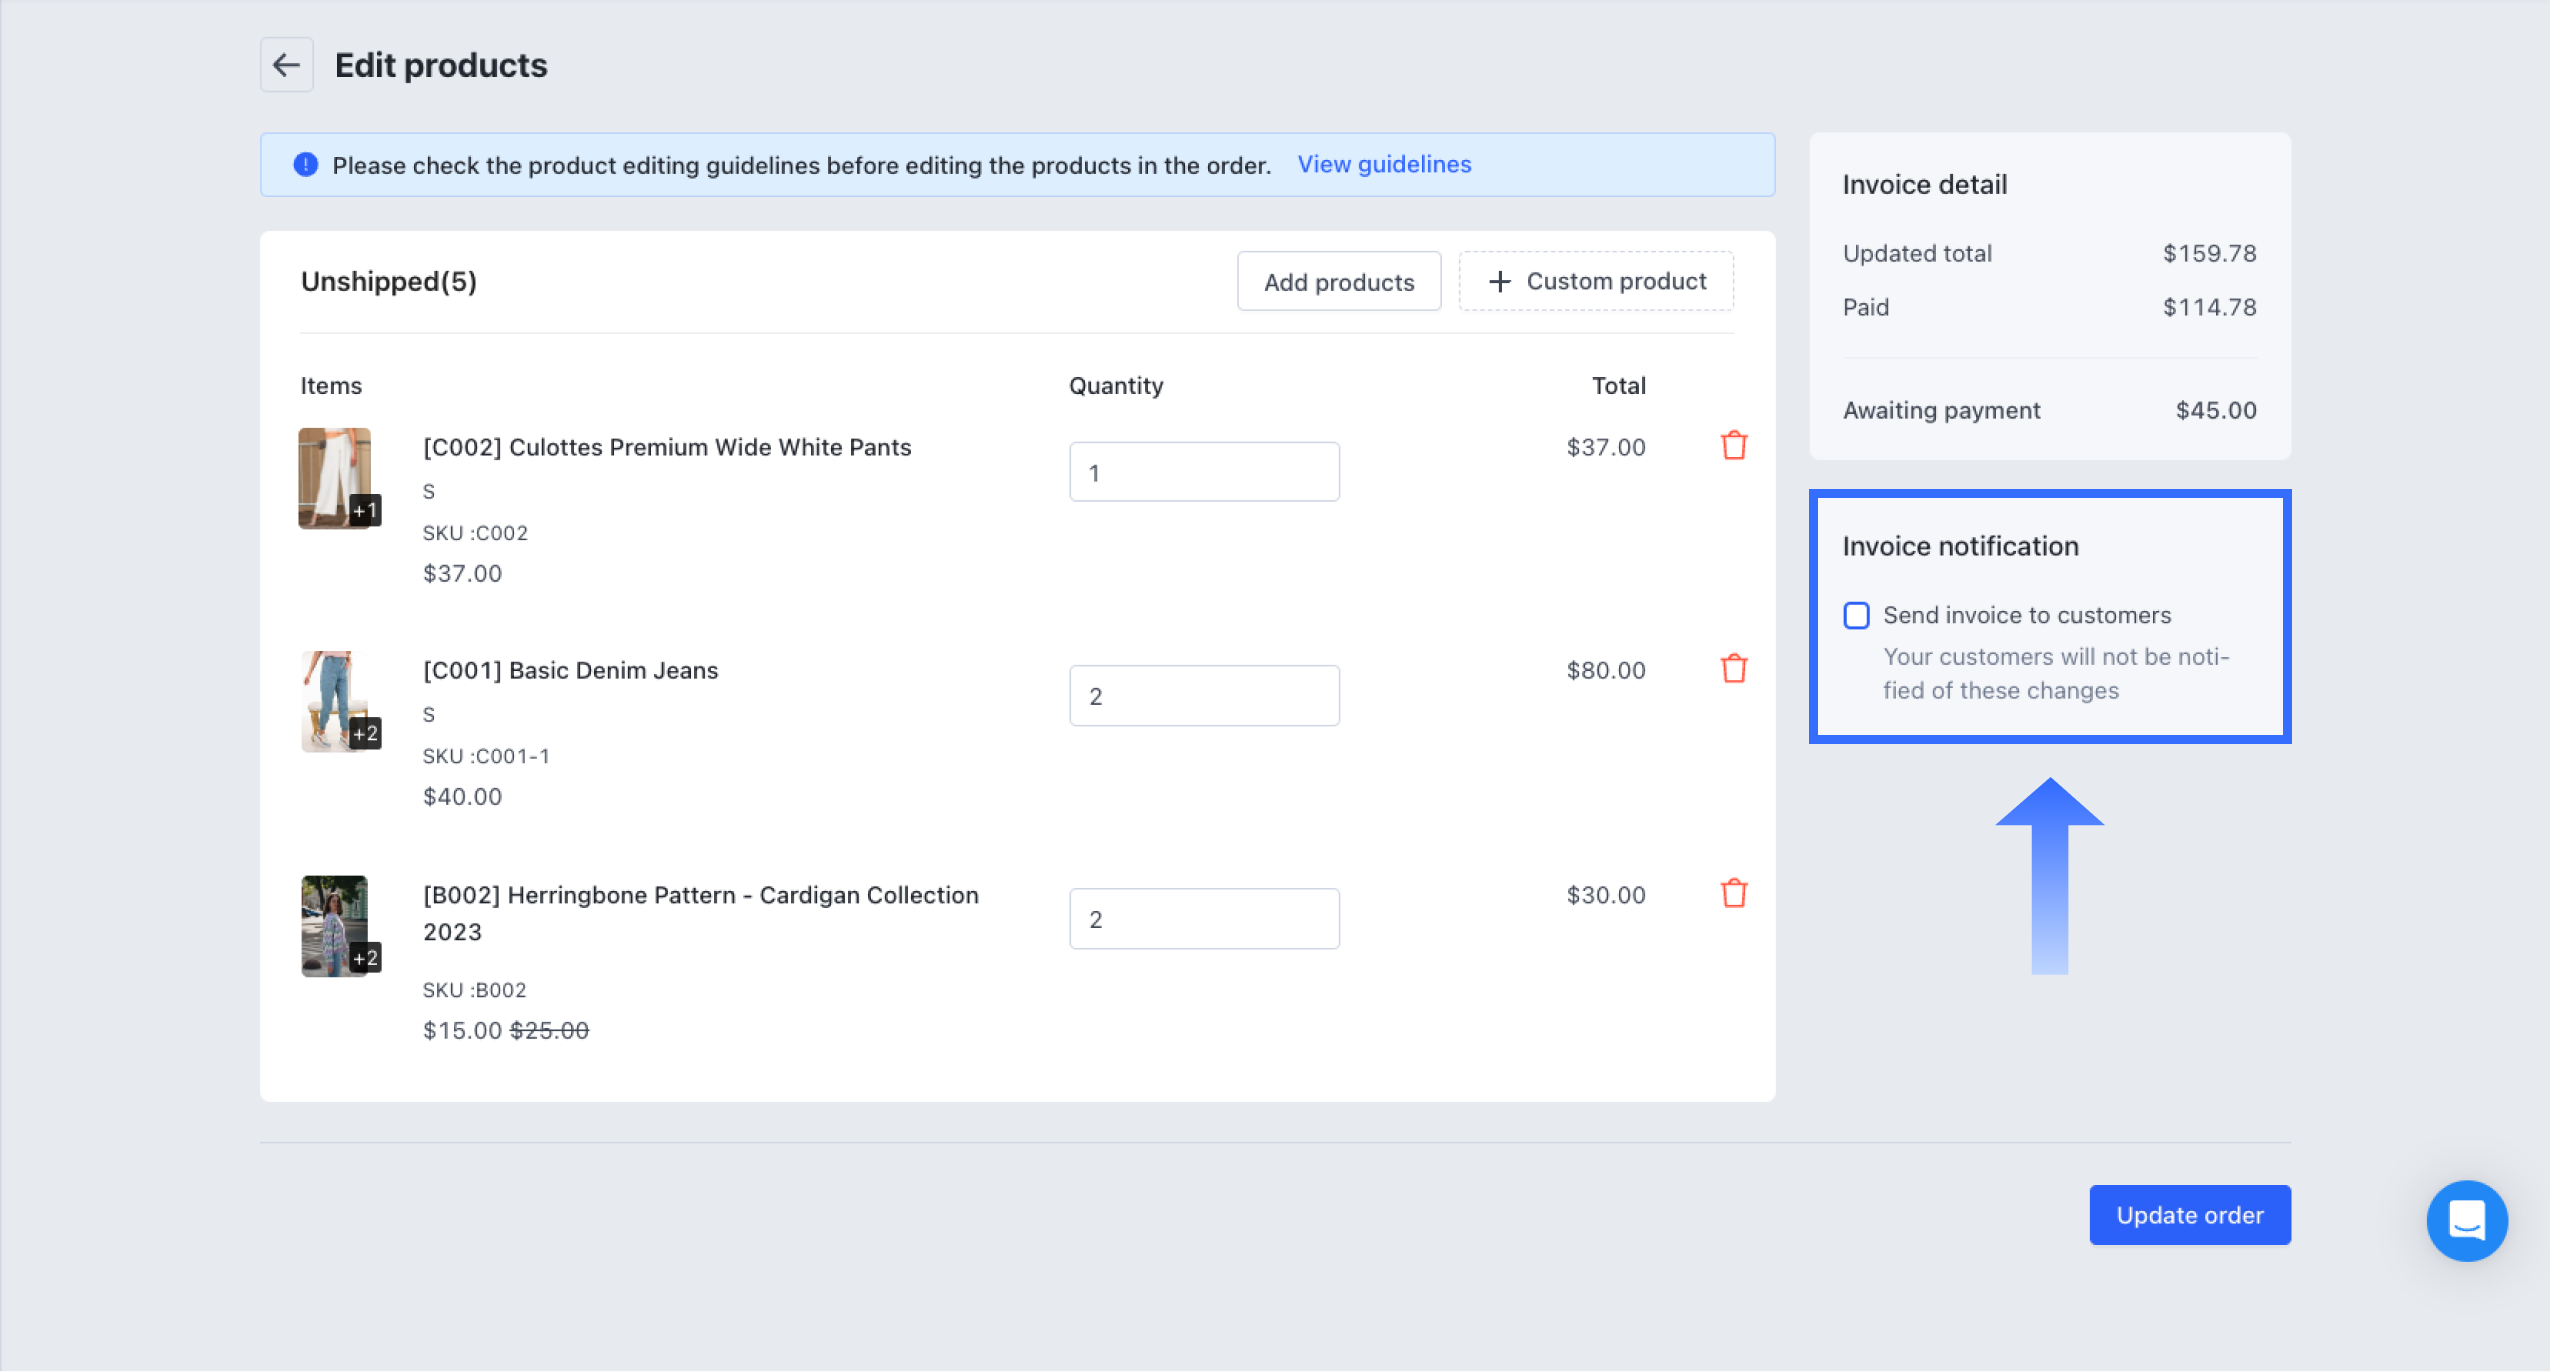Click the plus icon on the Custom product button
Screen dimensions: 2550x1372
(x=1499, y=282)
